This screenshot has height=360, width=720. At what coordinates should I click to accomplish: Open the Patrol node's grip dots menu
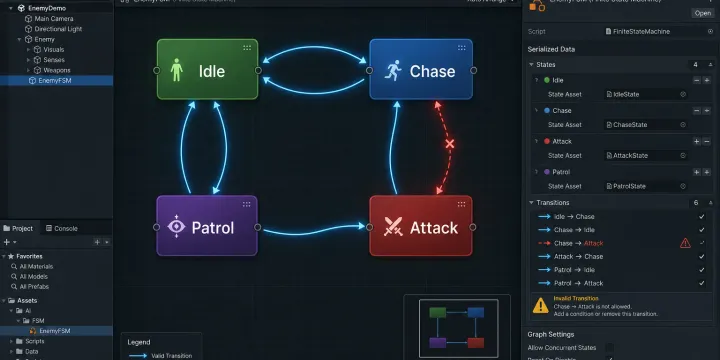click(x=247, y=204)
